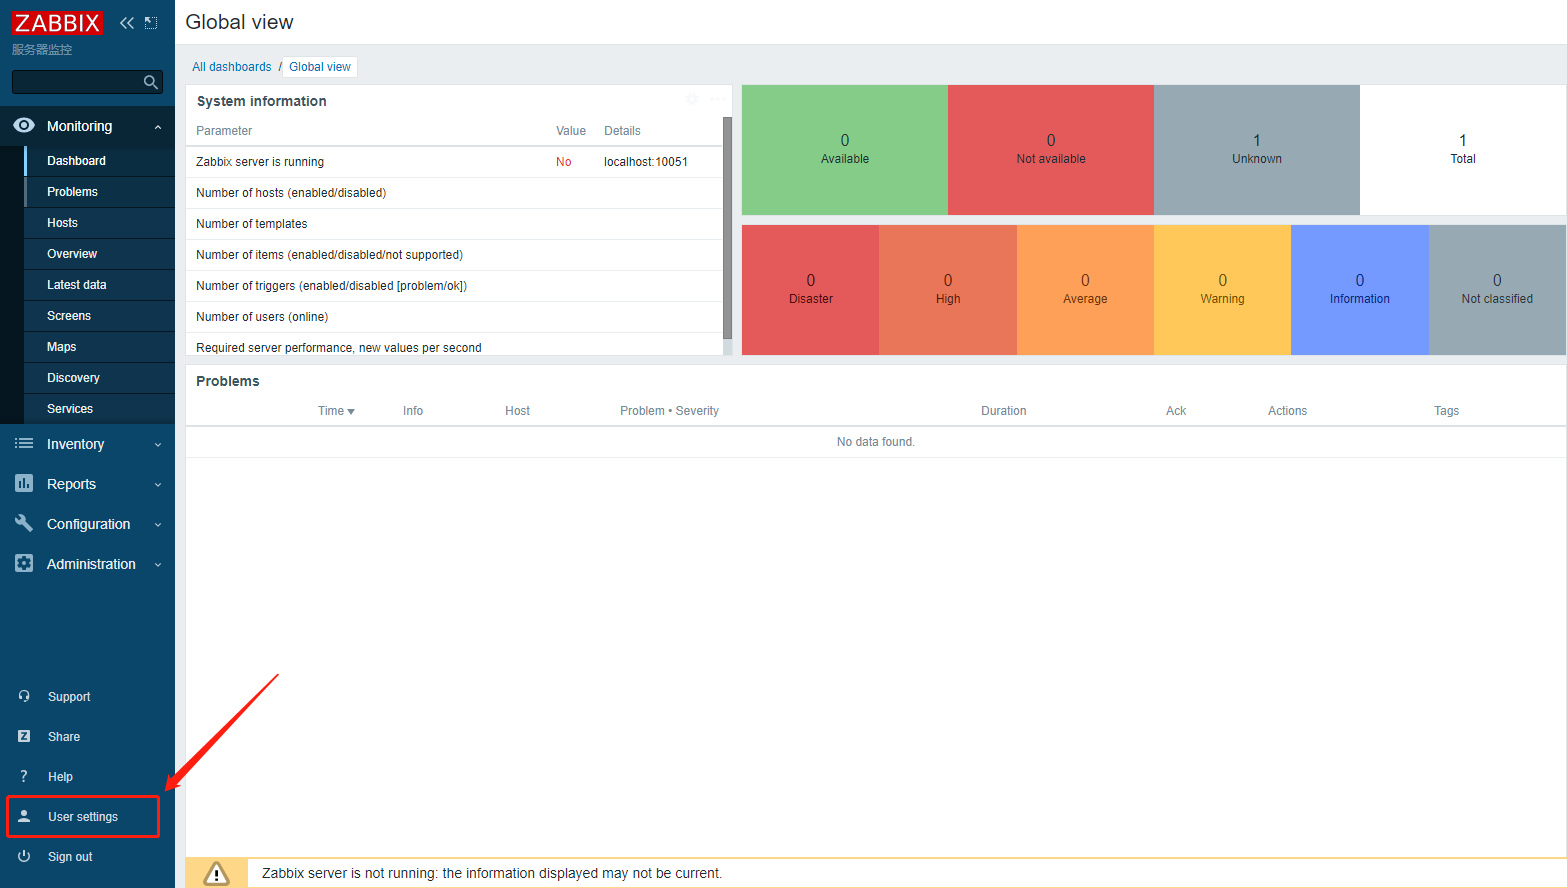Sort problems by Time column
The width and height of the screenshot is (1567, 888).
(336, 411)
